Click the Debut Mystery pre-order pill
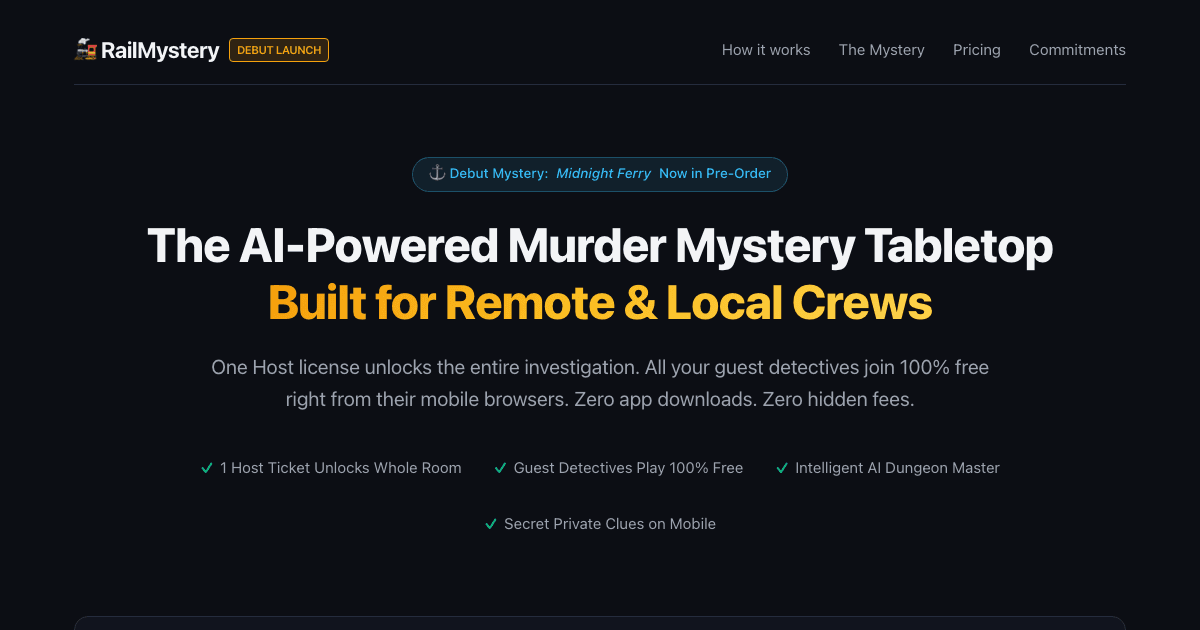The height and width of the screenshot is (630, 1200). tap(600, 174)
